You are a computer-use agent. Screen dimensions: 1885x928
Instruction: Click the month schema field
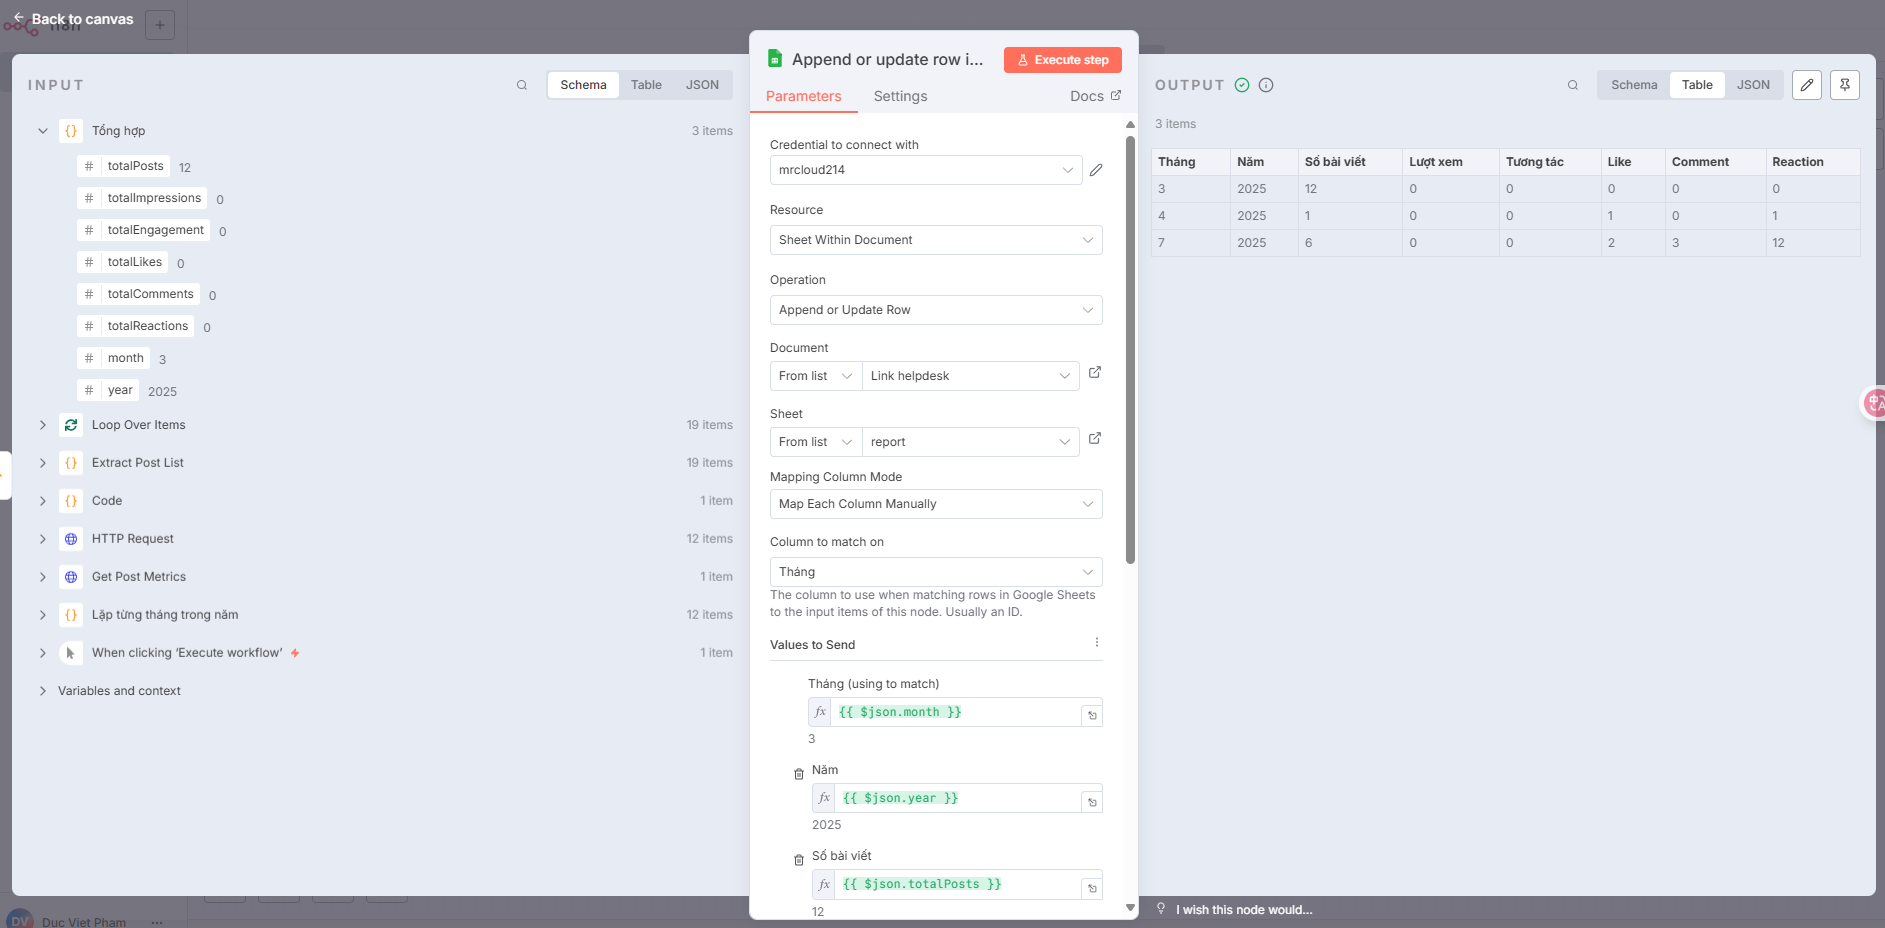tap(114, 358)
